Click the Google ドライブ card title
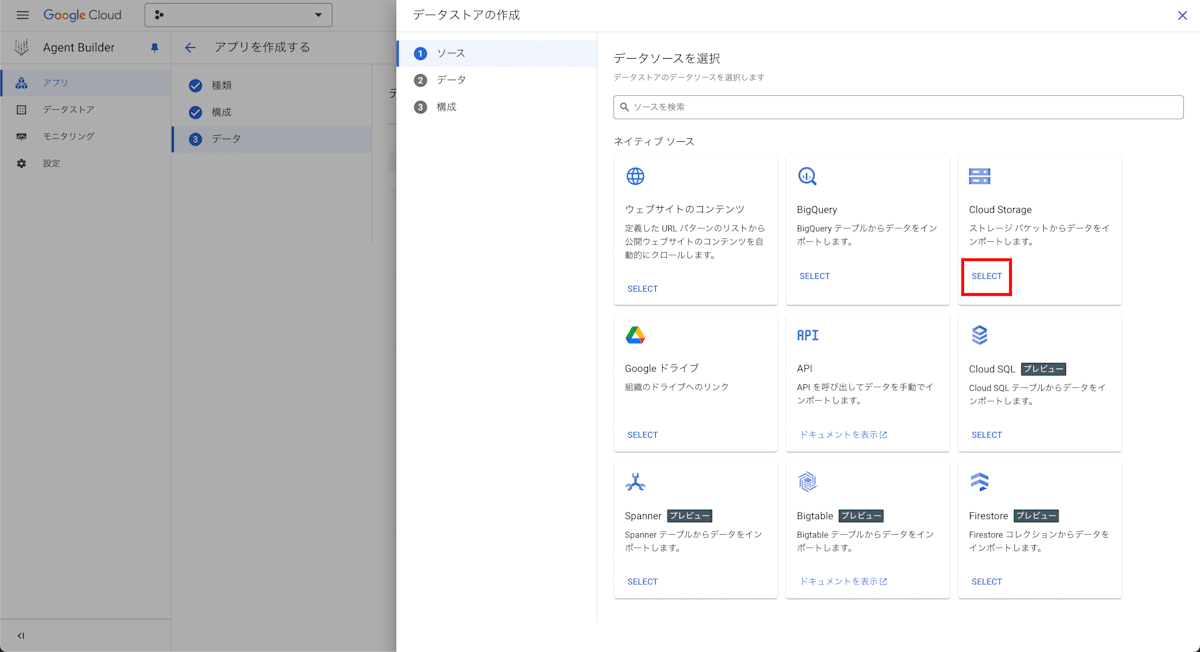1200x652 pixels. tap(662, 368)
